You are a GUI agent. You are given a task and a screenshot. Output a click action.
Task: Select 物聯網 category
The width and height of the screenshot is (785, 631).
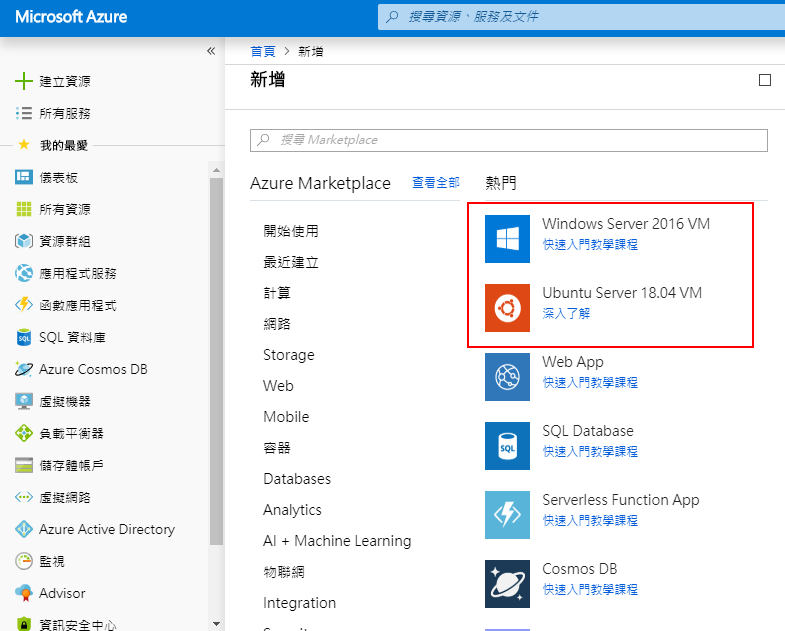pos(284,572)
